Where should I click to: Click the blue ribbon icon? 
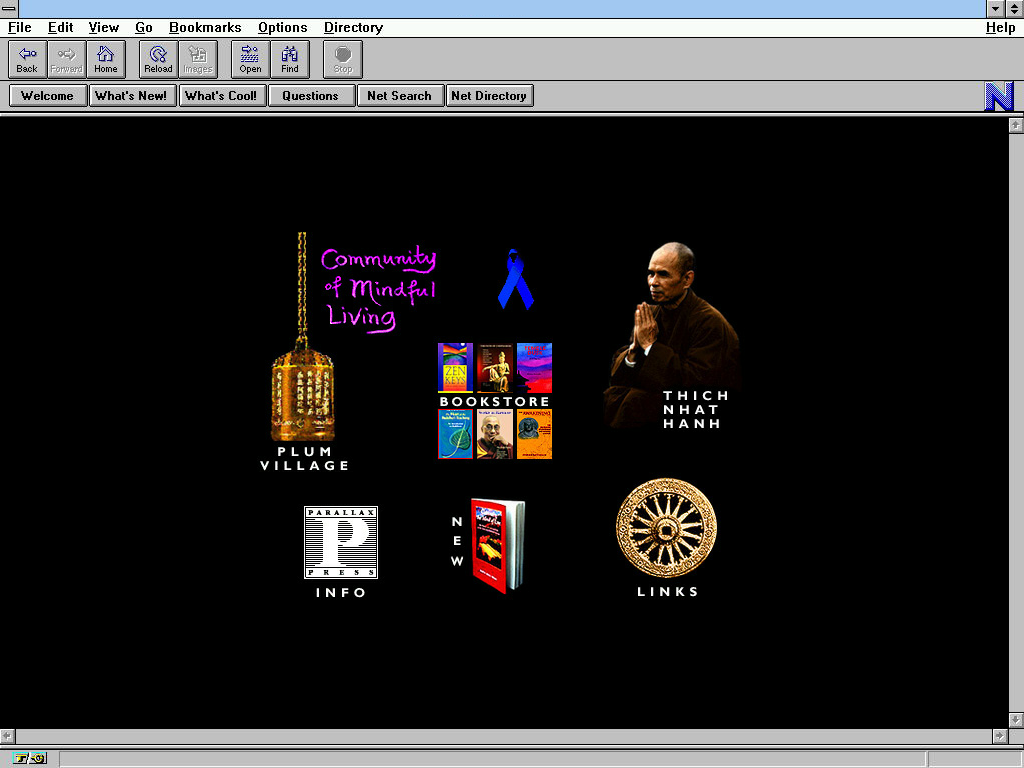click(515, 280)
